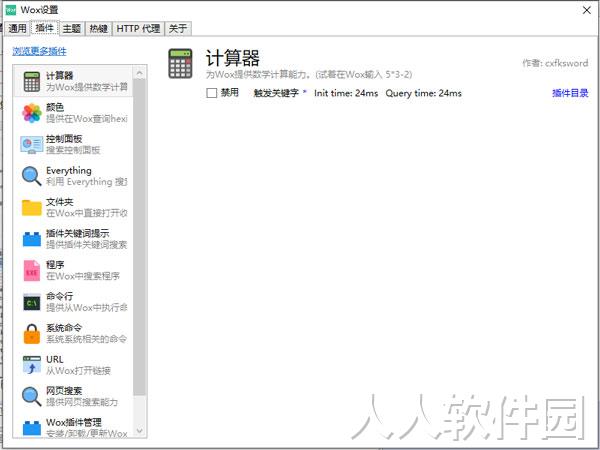
Task: Open the 浏览更多插件 browse more plugins link
Action: pos(39,51)
